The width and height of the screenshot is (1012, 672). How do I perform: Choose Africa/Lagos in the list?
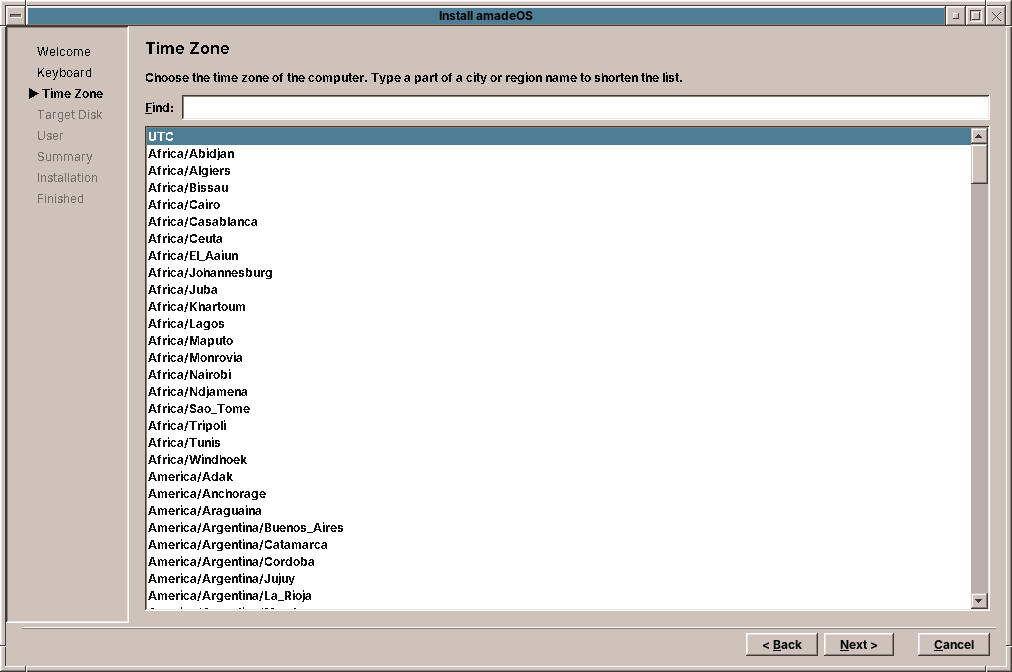click(x=558, y=323)
